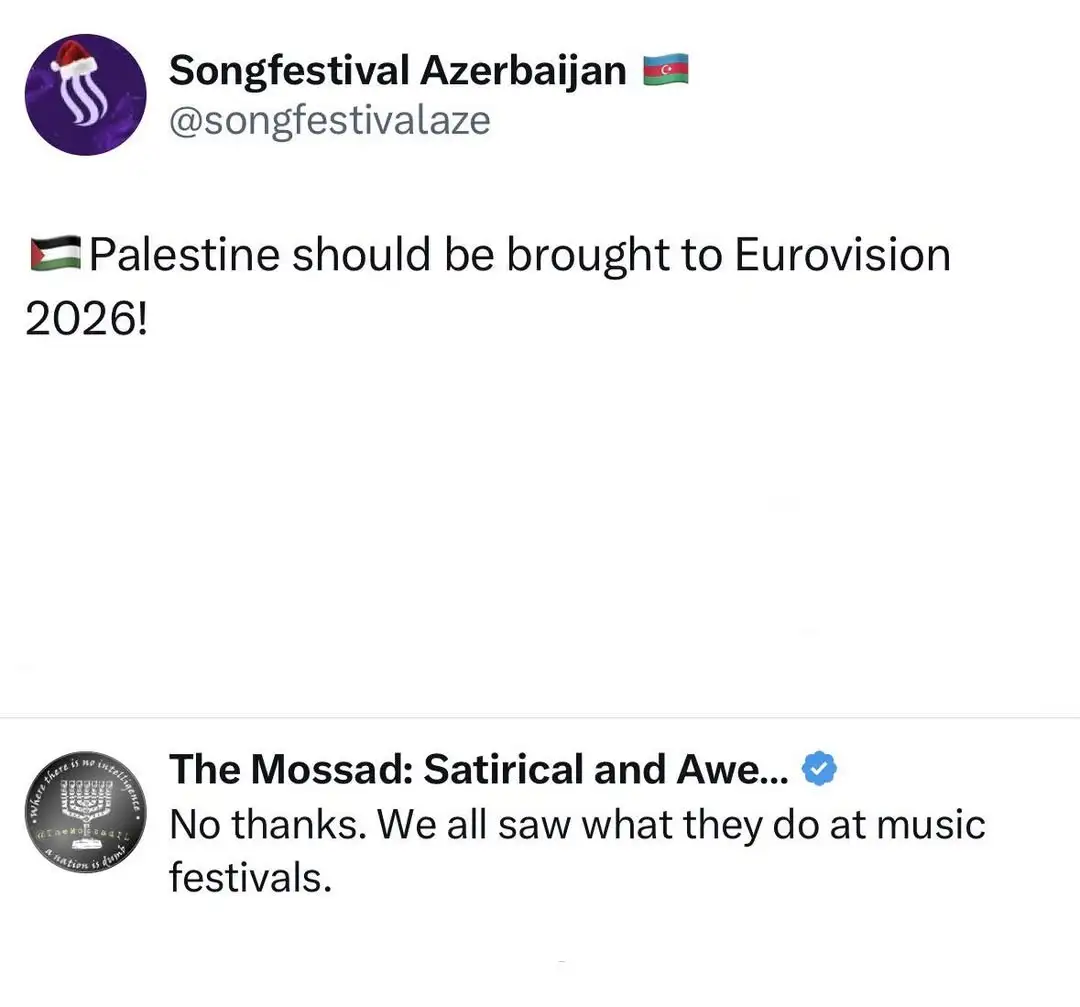This screenshot has width=1080, height=1007.
Task: Click the truncated ellipsis in the Mossad name
Action: coord(775,775)
